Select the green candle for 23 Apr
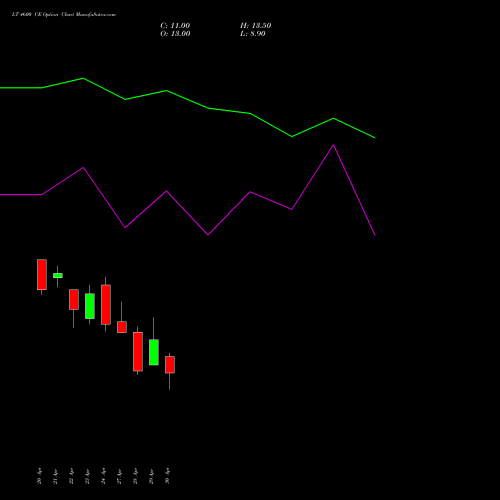 click(x=90, y=306)
